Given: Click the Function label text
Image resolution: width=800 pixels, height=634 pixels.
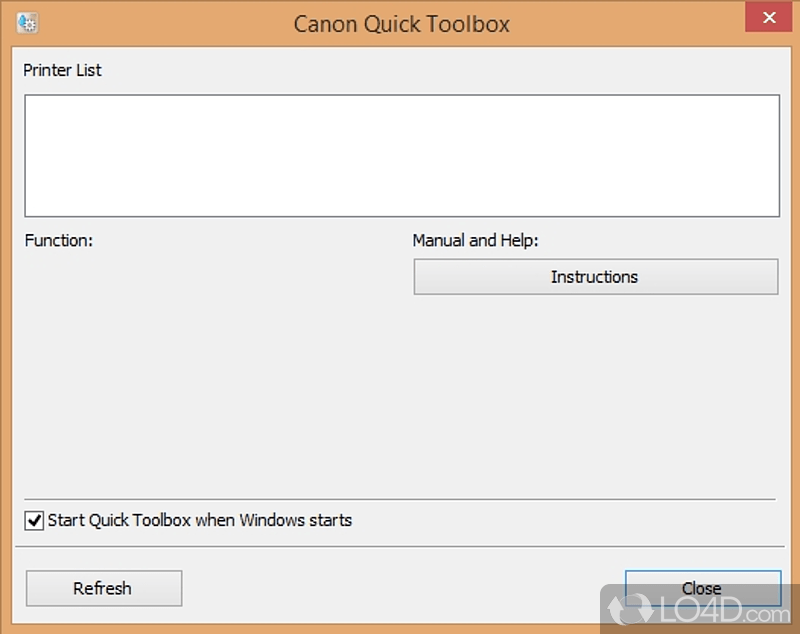Looking at the screenshot, I should (x=58, y=240).
